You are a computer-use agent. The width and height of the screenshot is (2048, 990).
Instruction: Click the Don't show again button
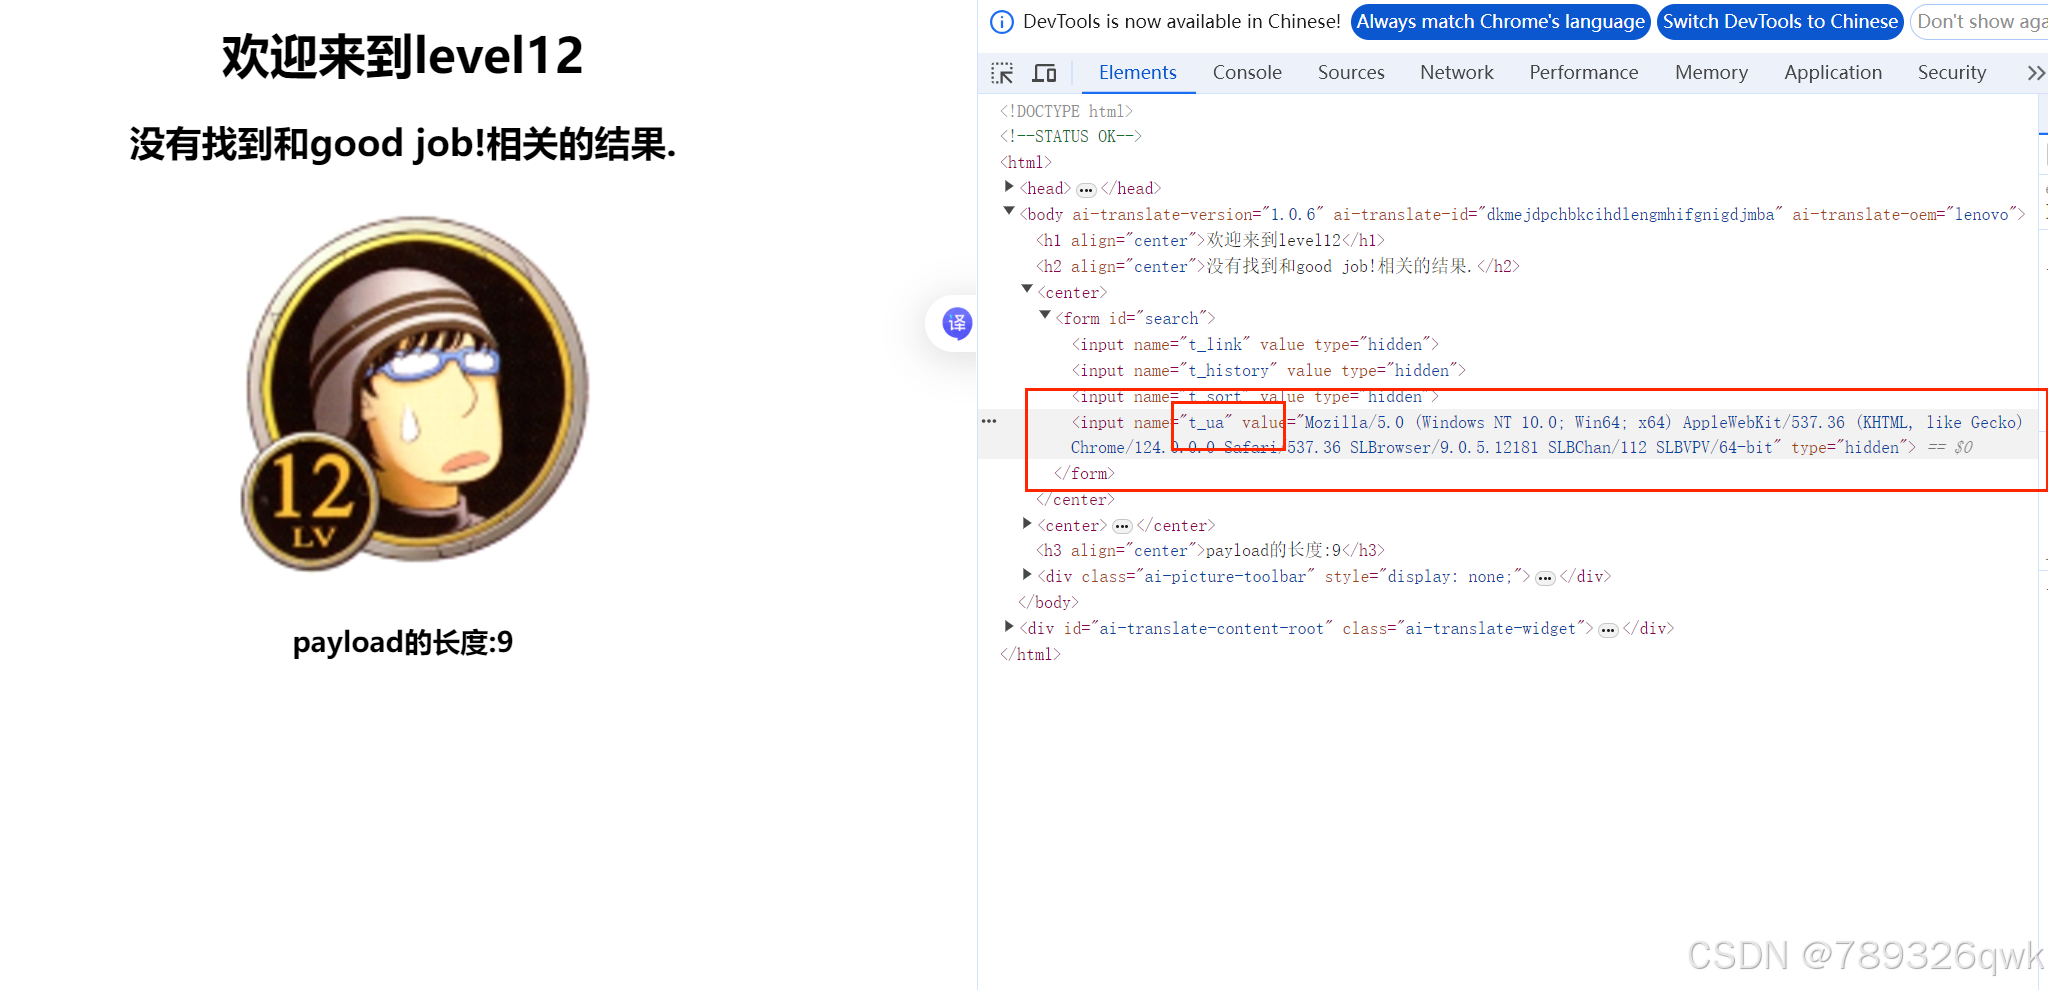pos(1979,22)
